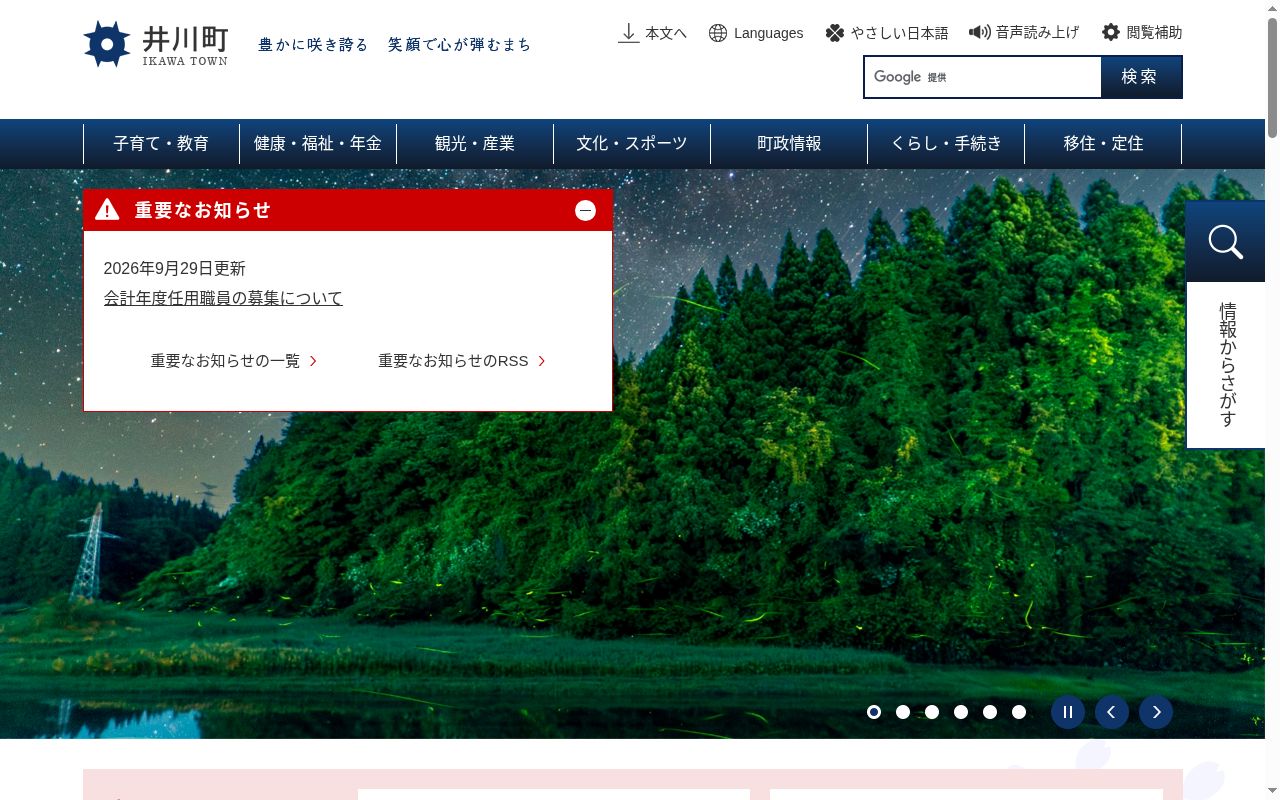1280x800 pixels.
Task: Select the sixth slide indicator dot
Action: 1019,712
